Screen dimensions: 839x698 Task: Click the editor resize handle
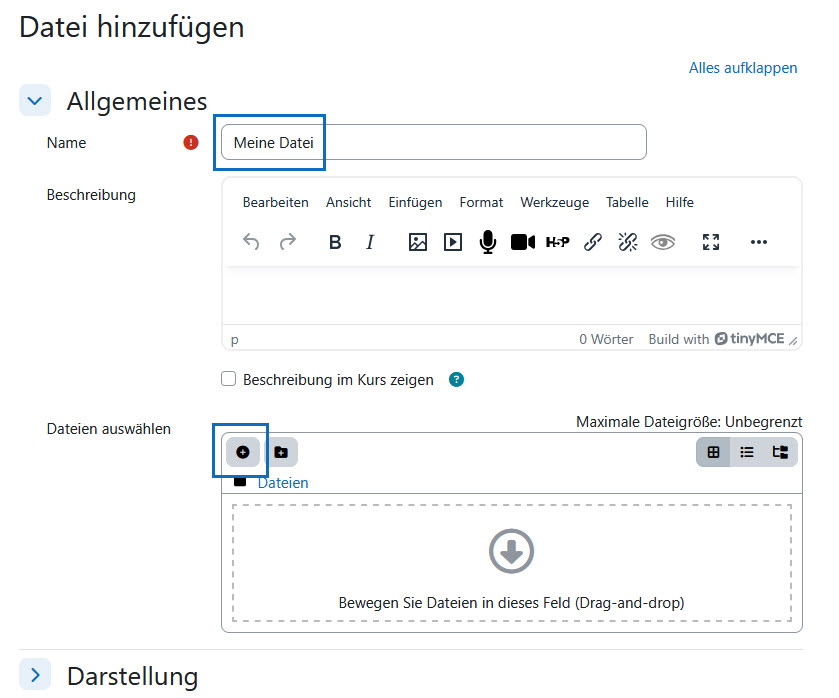[x=793, y=340]
